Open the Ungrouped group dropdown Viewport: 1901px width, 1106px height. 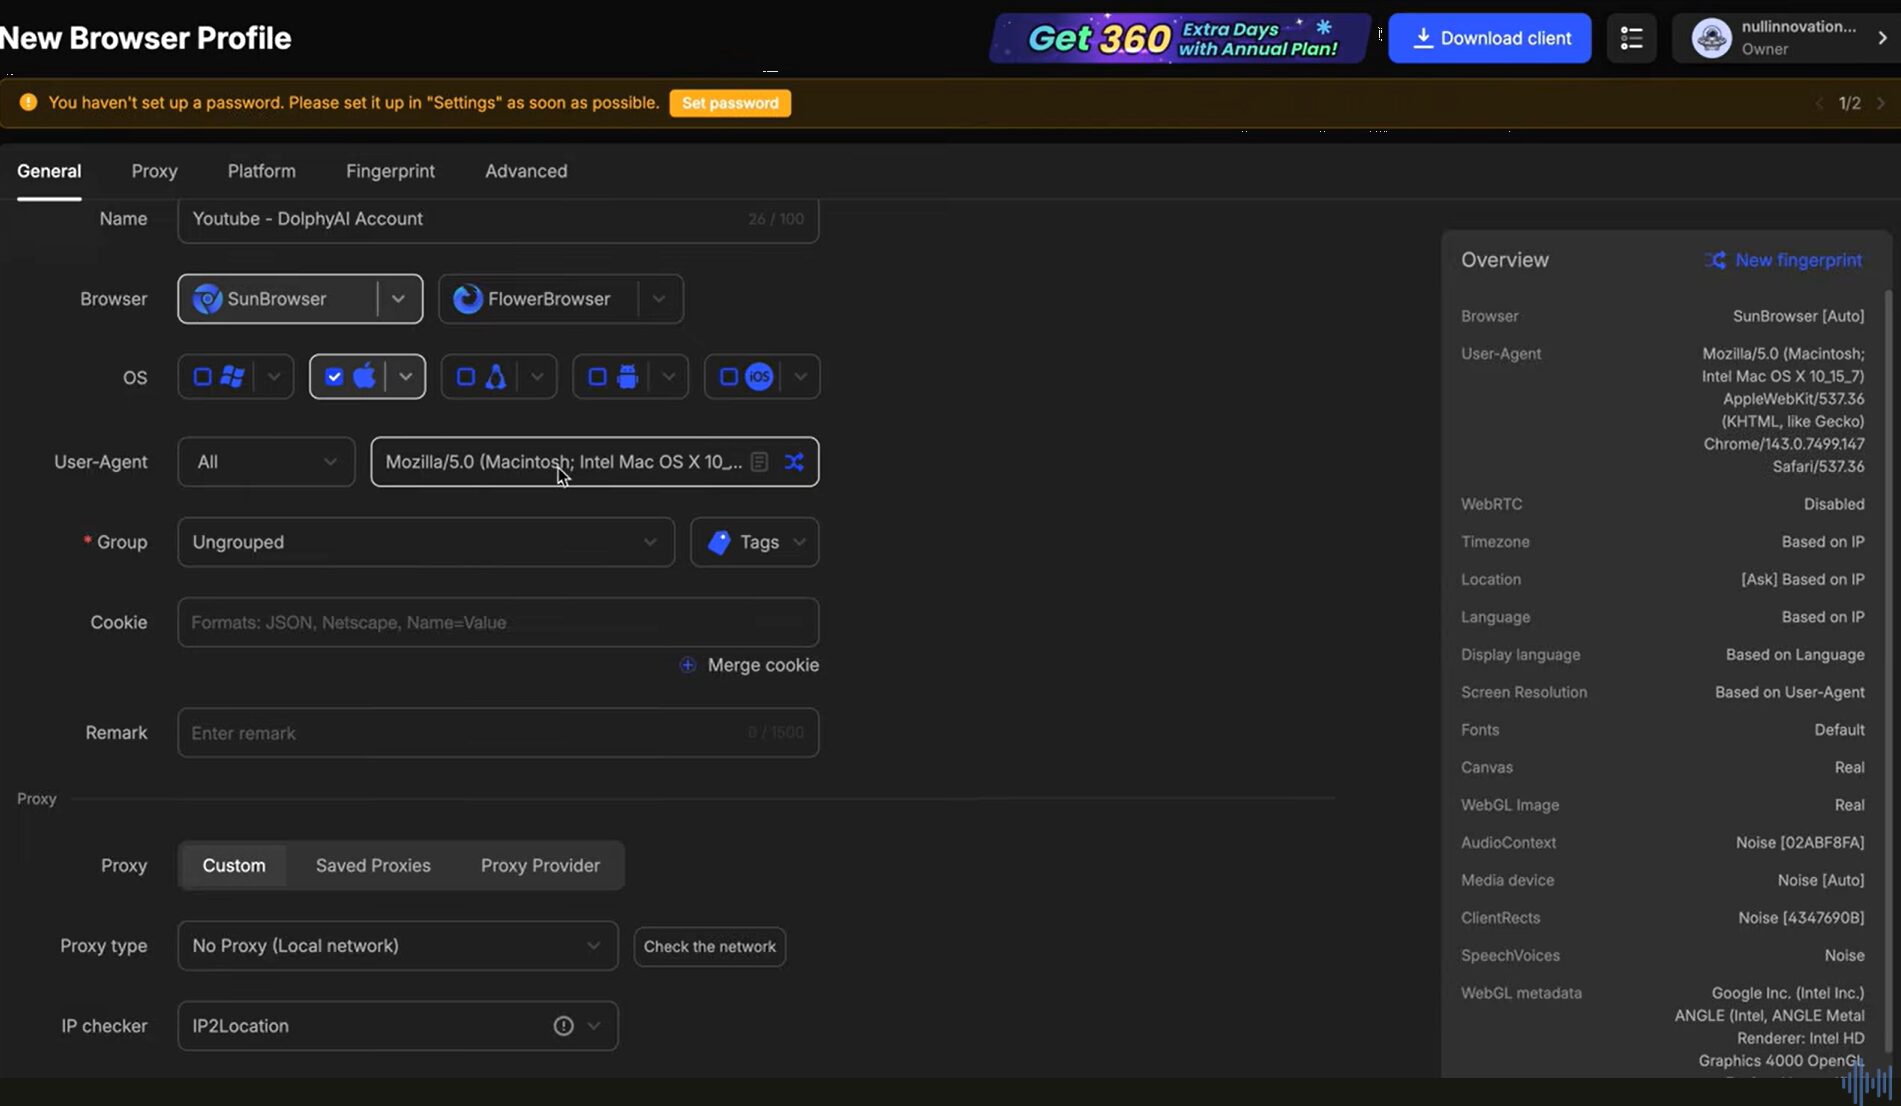pyautogui.click(x=426, y=542)
